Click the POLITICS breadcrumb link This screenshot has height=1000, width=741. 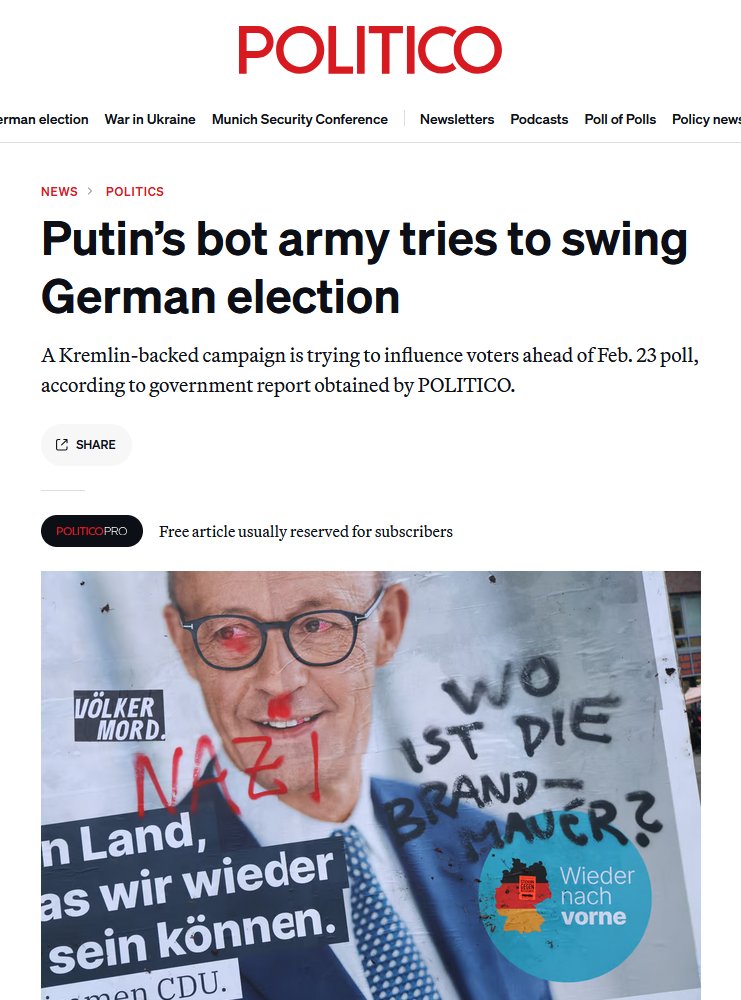click(x=135, y=191)
